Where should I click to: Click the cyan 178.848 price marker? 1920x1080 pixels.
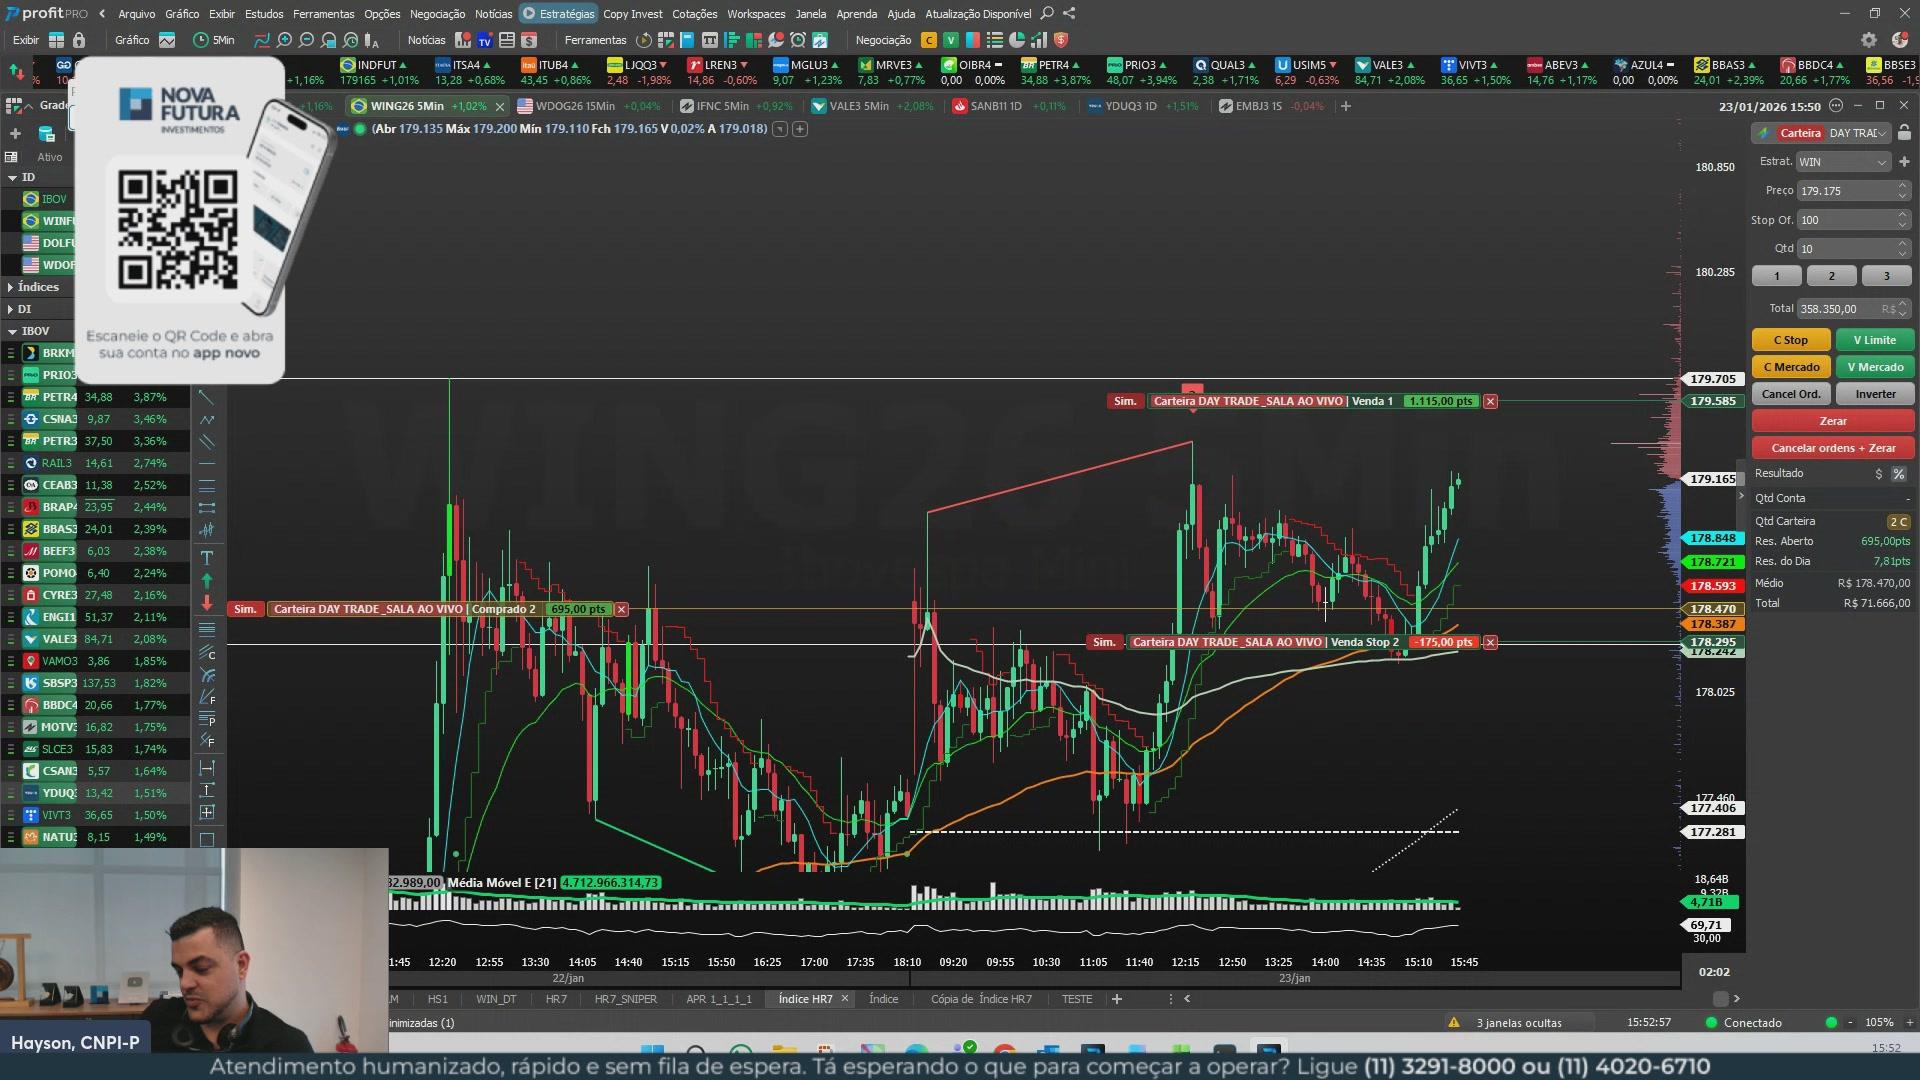point(1712,538)
